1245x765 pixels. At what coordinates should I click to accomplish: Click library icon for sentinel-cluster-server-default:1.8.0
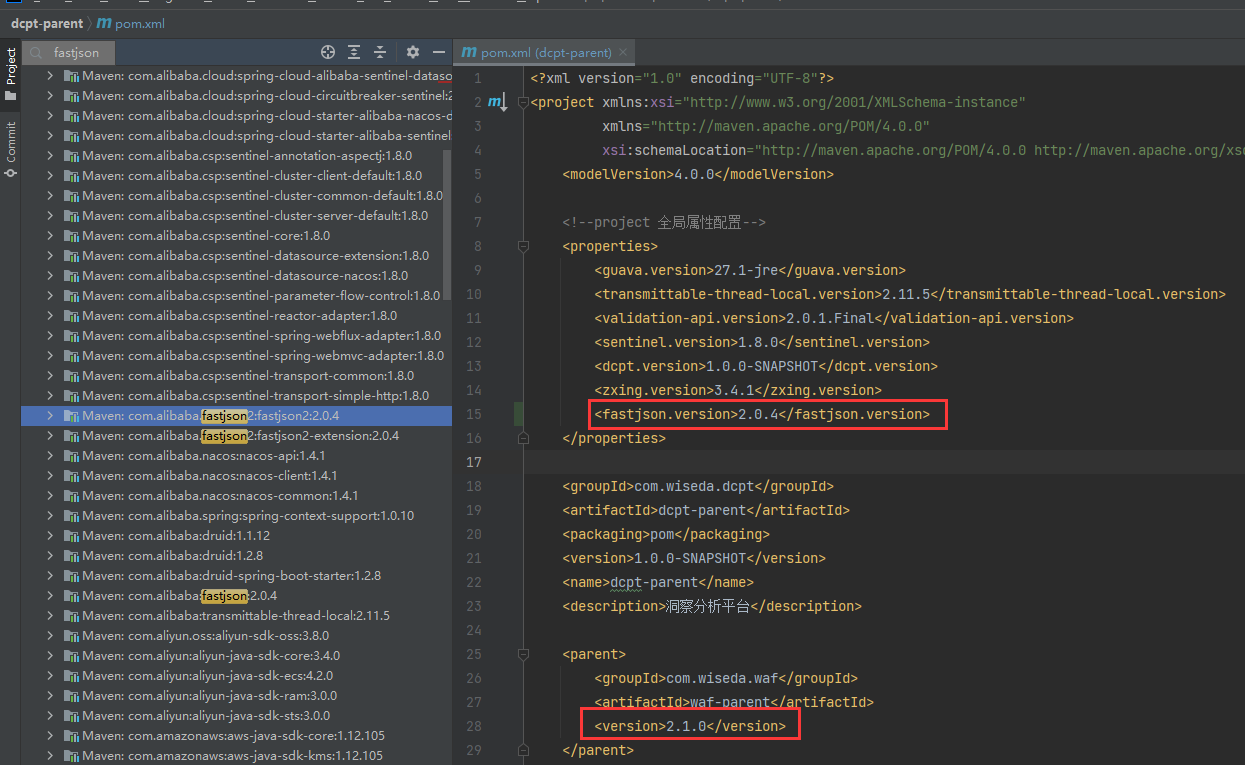[71, 216]
